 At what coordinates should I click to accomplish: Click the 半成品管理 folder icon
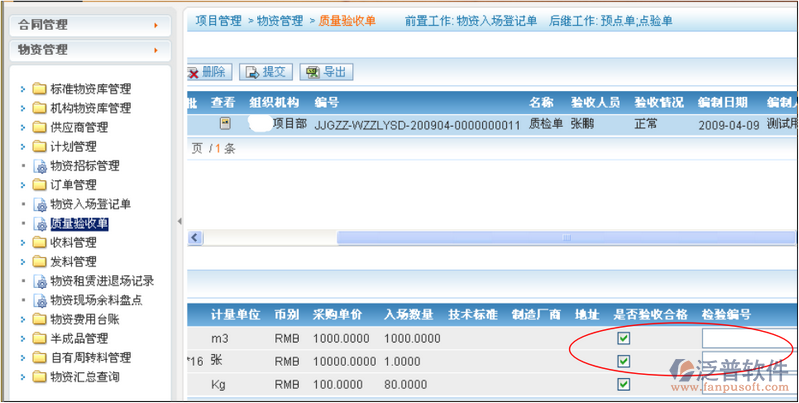(39, 339)
